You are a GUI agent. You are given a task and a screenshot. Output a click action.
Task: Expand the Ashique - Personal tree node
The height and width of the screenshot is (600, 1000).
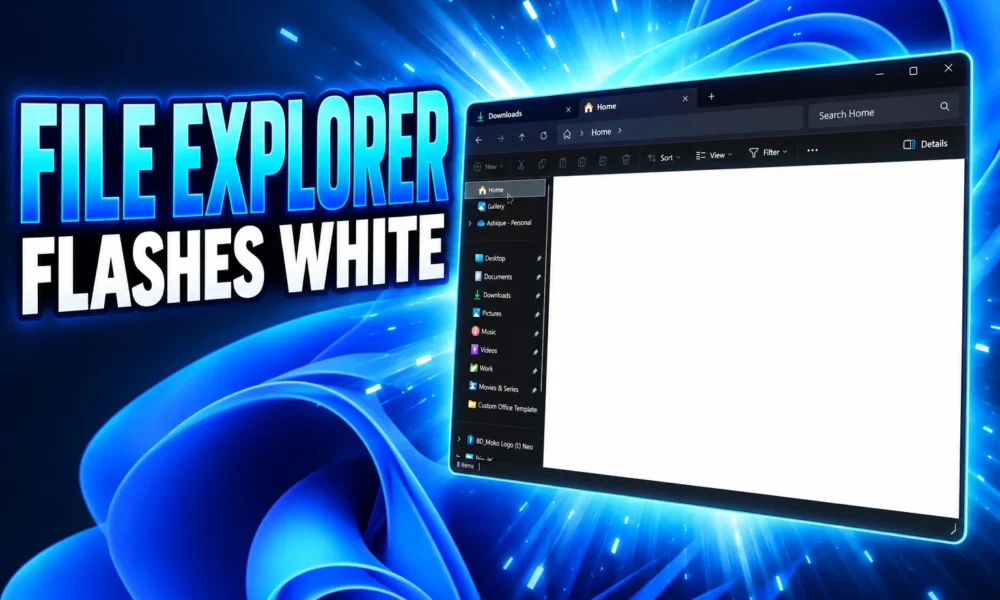pos(470,223)
